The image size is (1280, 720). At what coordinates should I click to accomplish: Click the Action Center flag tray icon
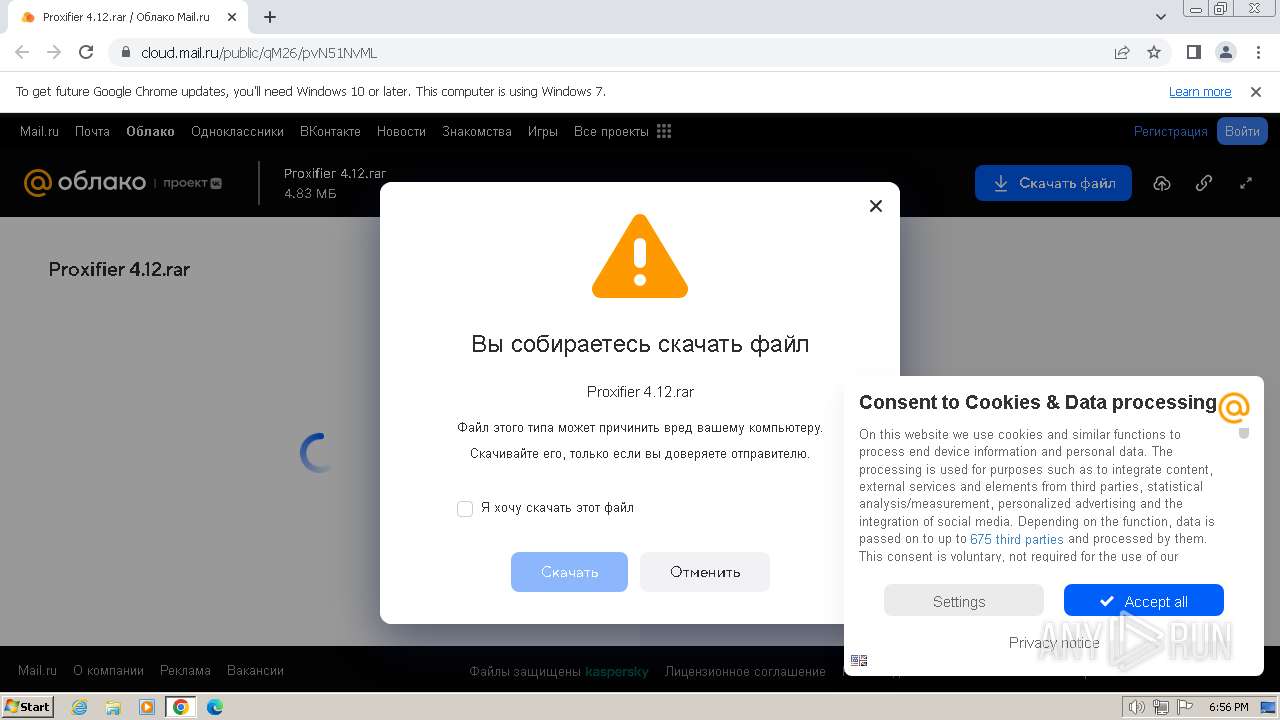(x=1183, y=707)
